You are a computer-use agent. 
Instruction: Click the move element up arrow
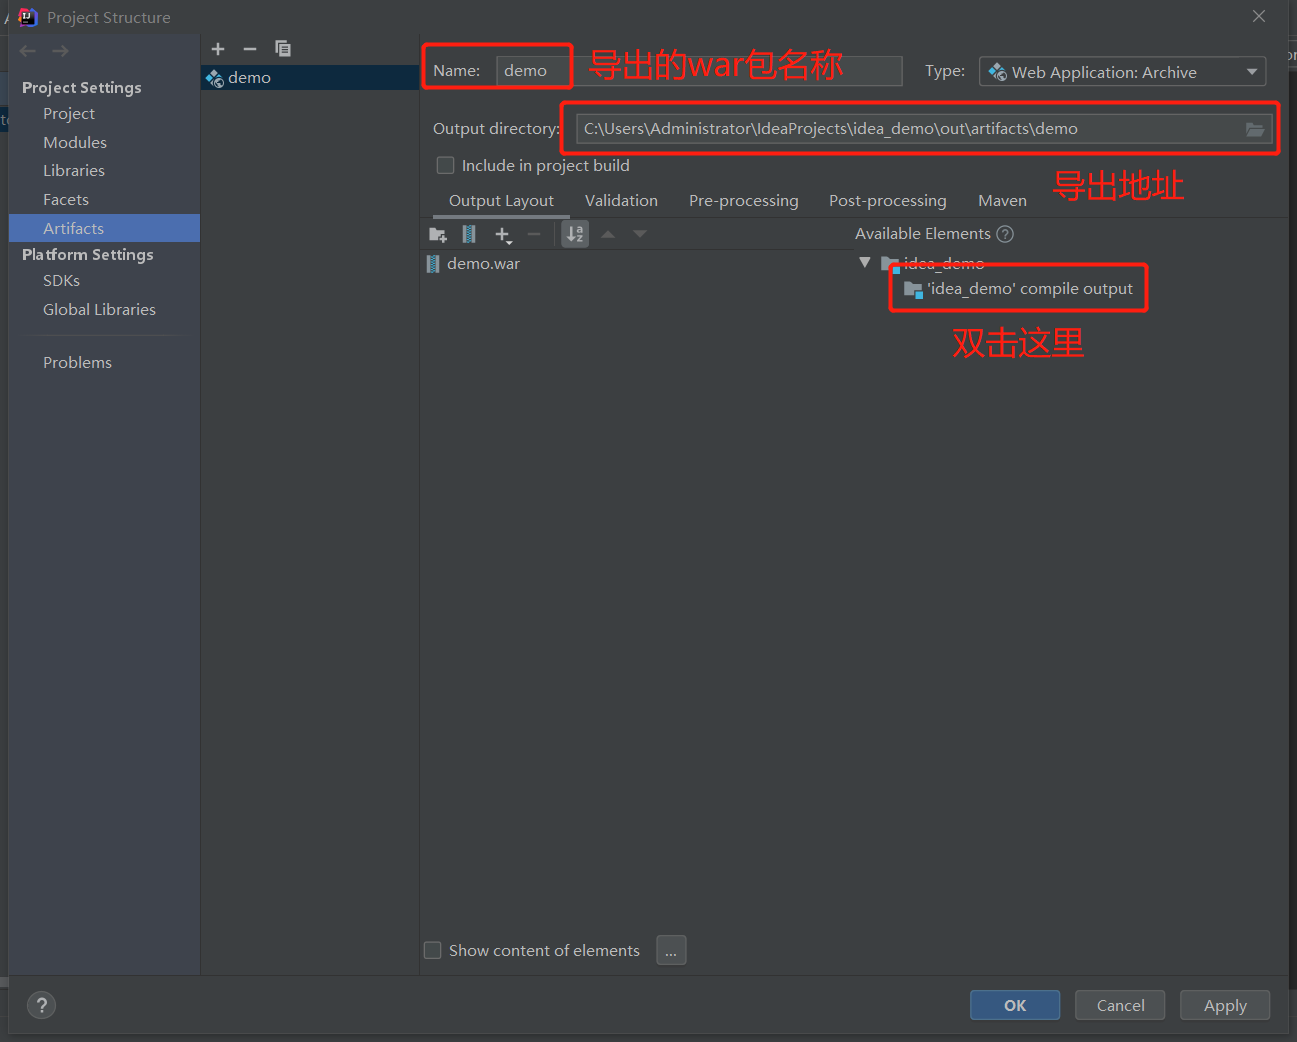[608, 234]
